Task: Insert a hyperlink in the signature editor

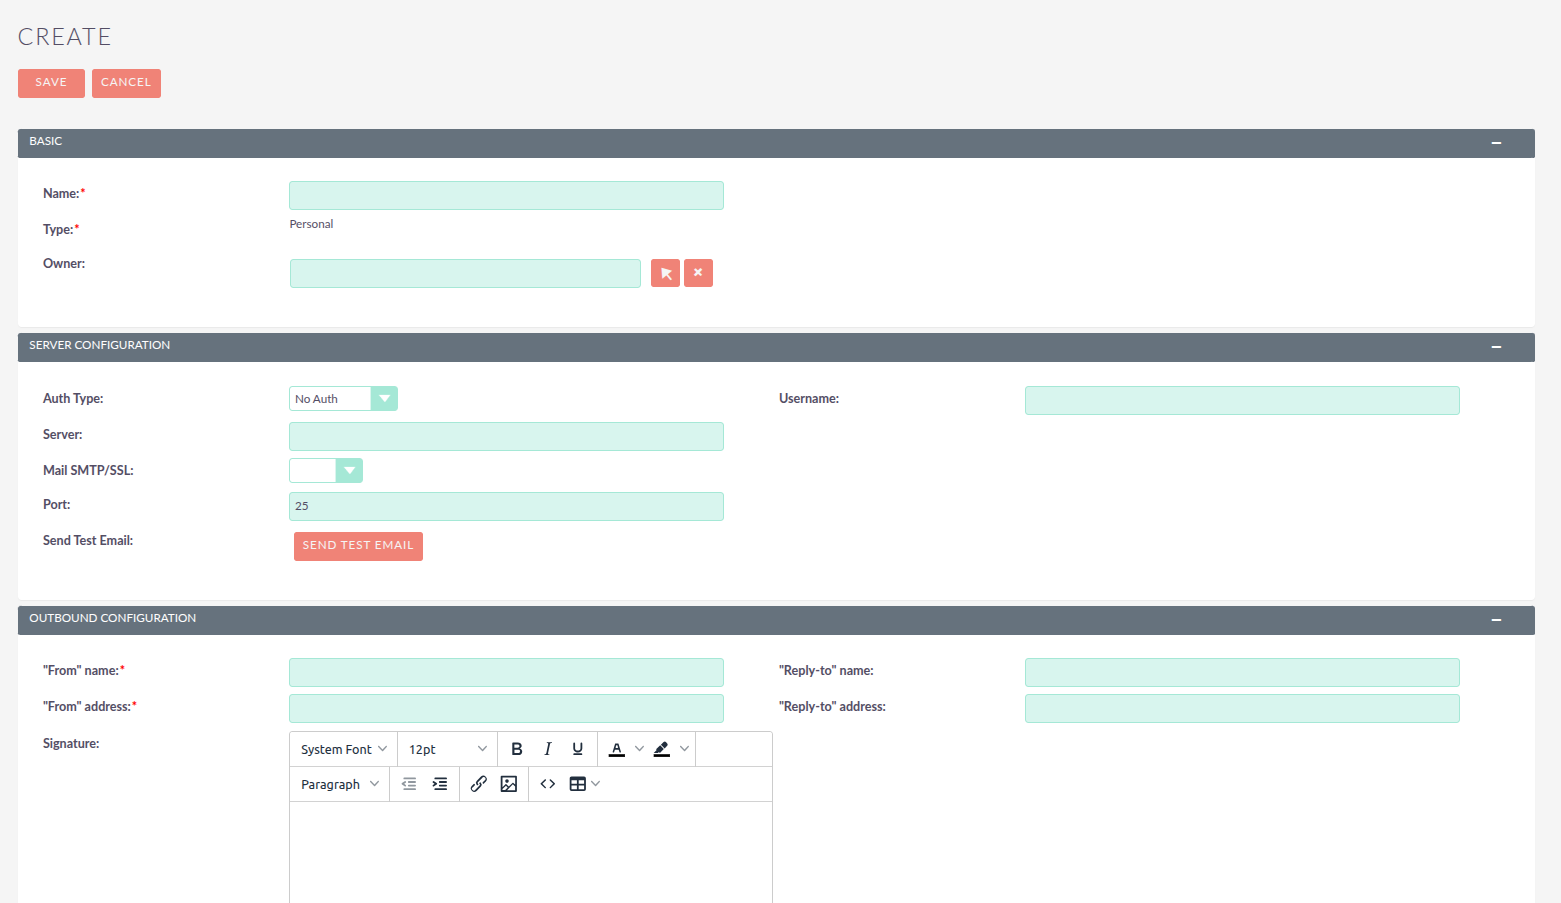Action: 478,783
